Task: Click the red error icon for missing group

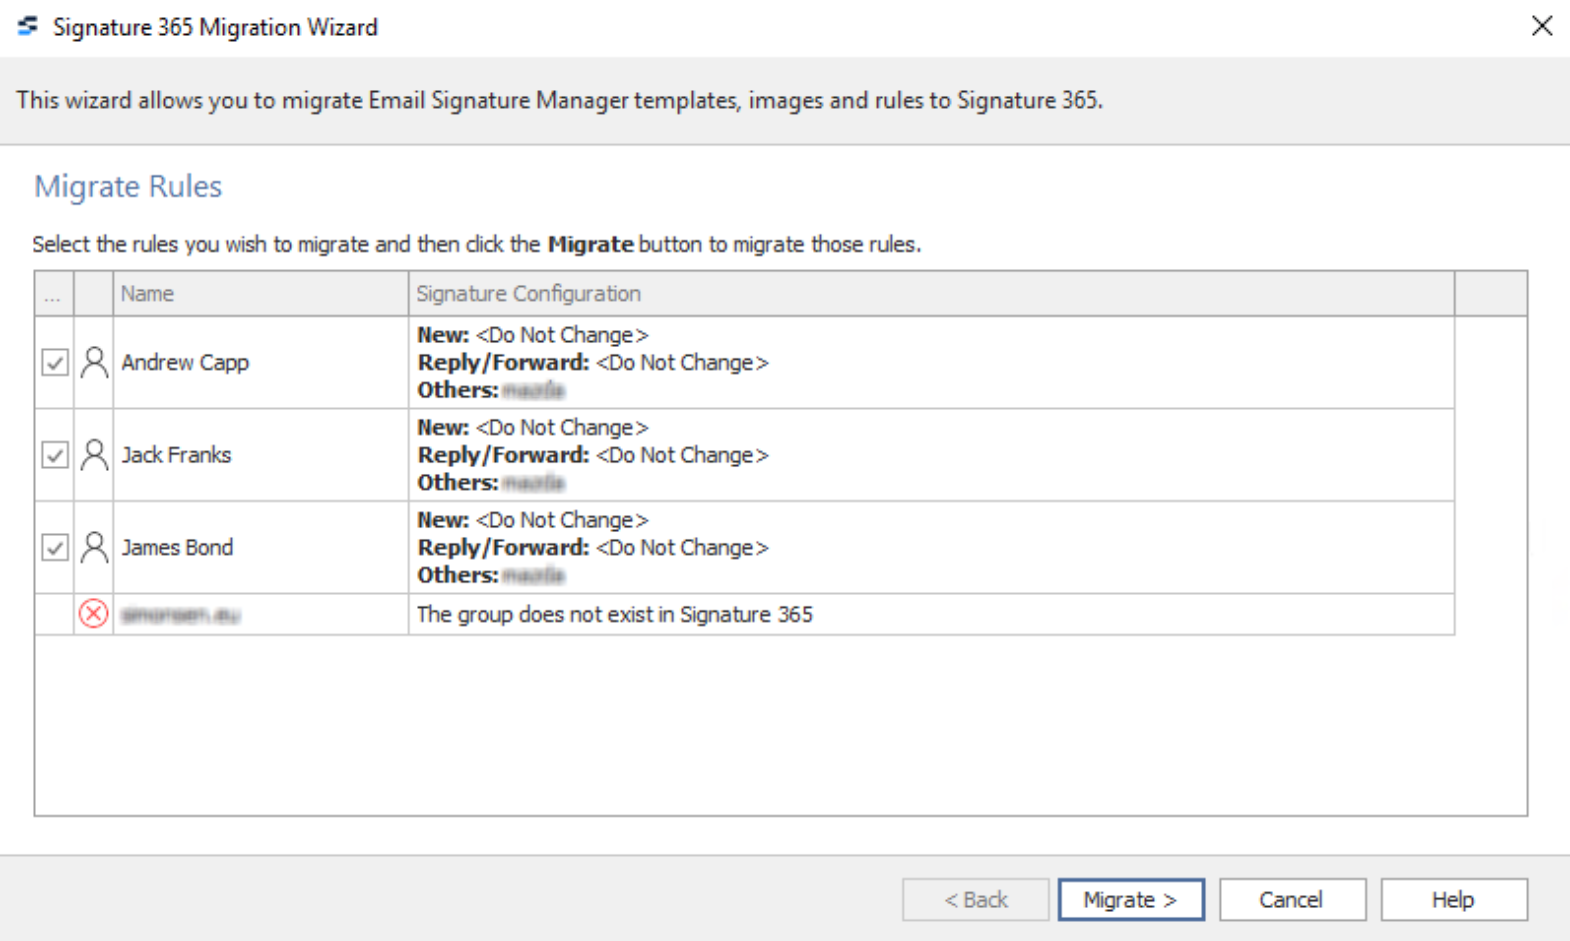Action: [93, 613]
